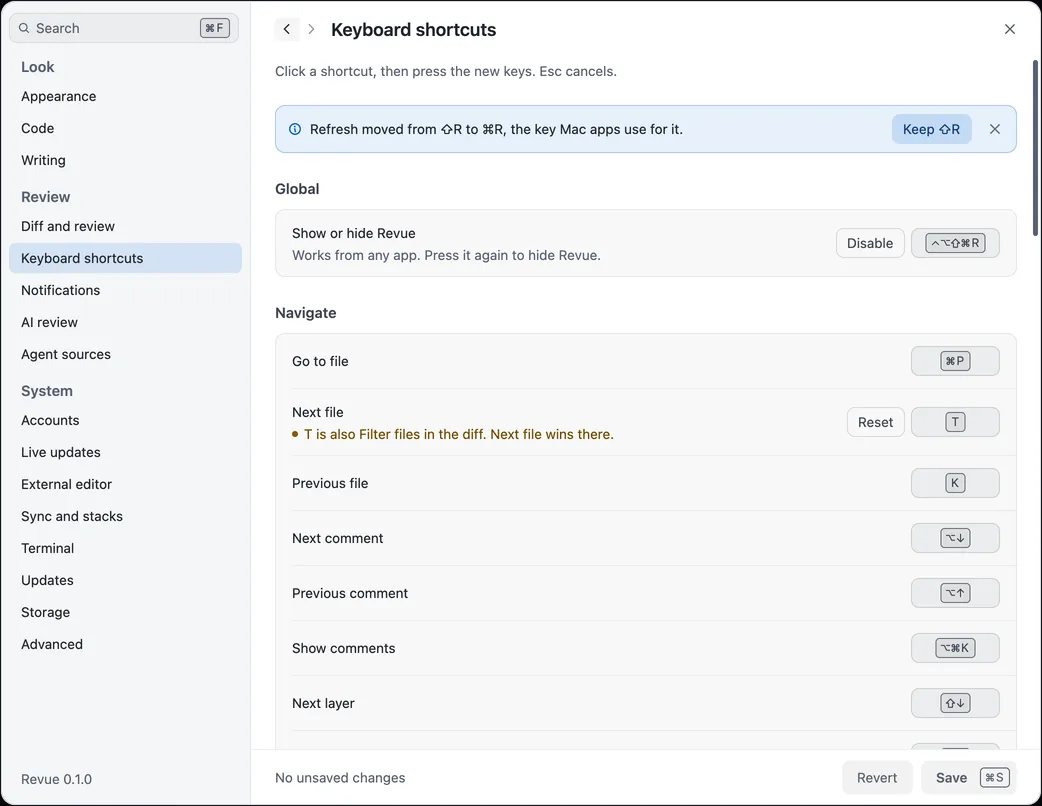Click the System section header
The height and width of the screenshot is (806, 1042).
(47, 391)
